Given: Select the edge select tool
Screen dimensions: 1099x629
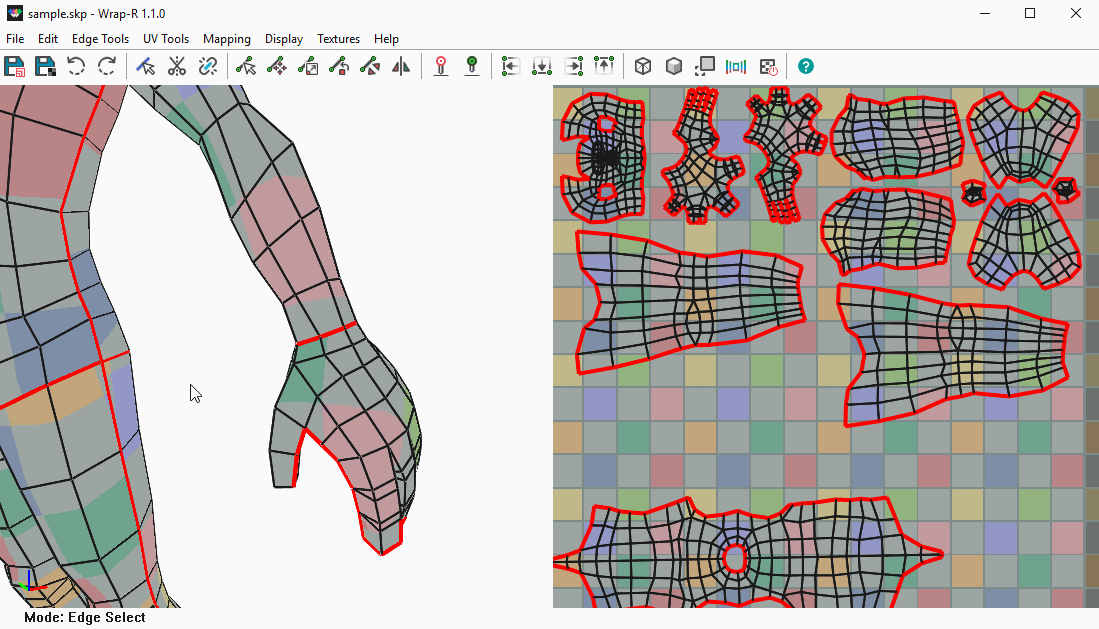Looking at the screenshot, I should coord(146,67).
